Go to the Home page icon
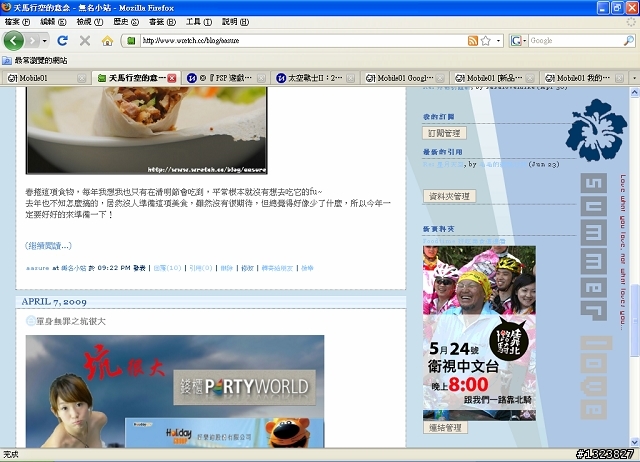The image size is (640, 462). tap(107, 40)
